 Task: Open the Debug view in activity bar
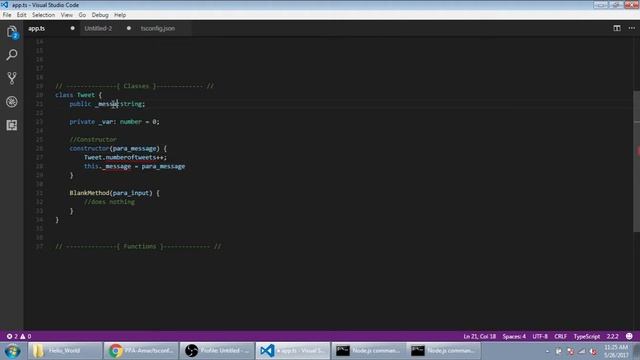pyautogui.click(x=12, y=102)
